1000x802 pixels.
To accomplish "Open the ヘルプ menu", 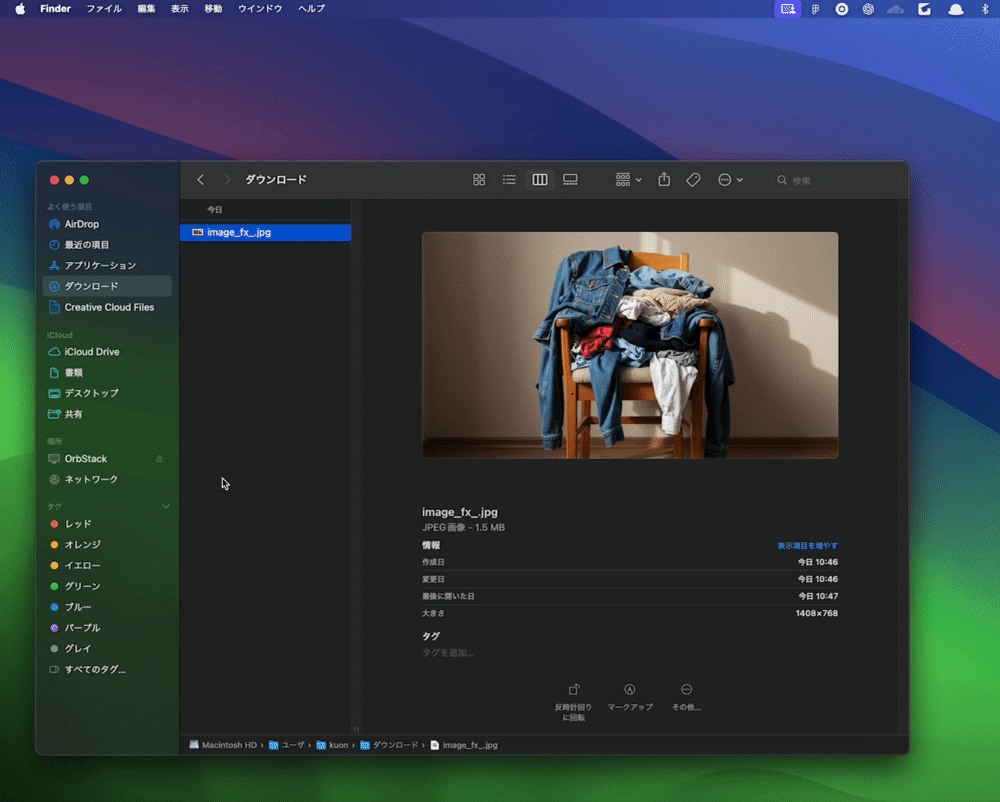I will 311,9.
